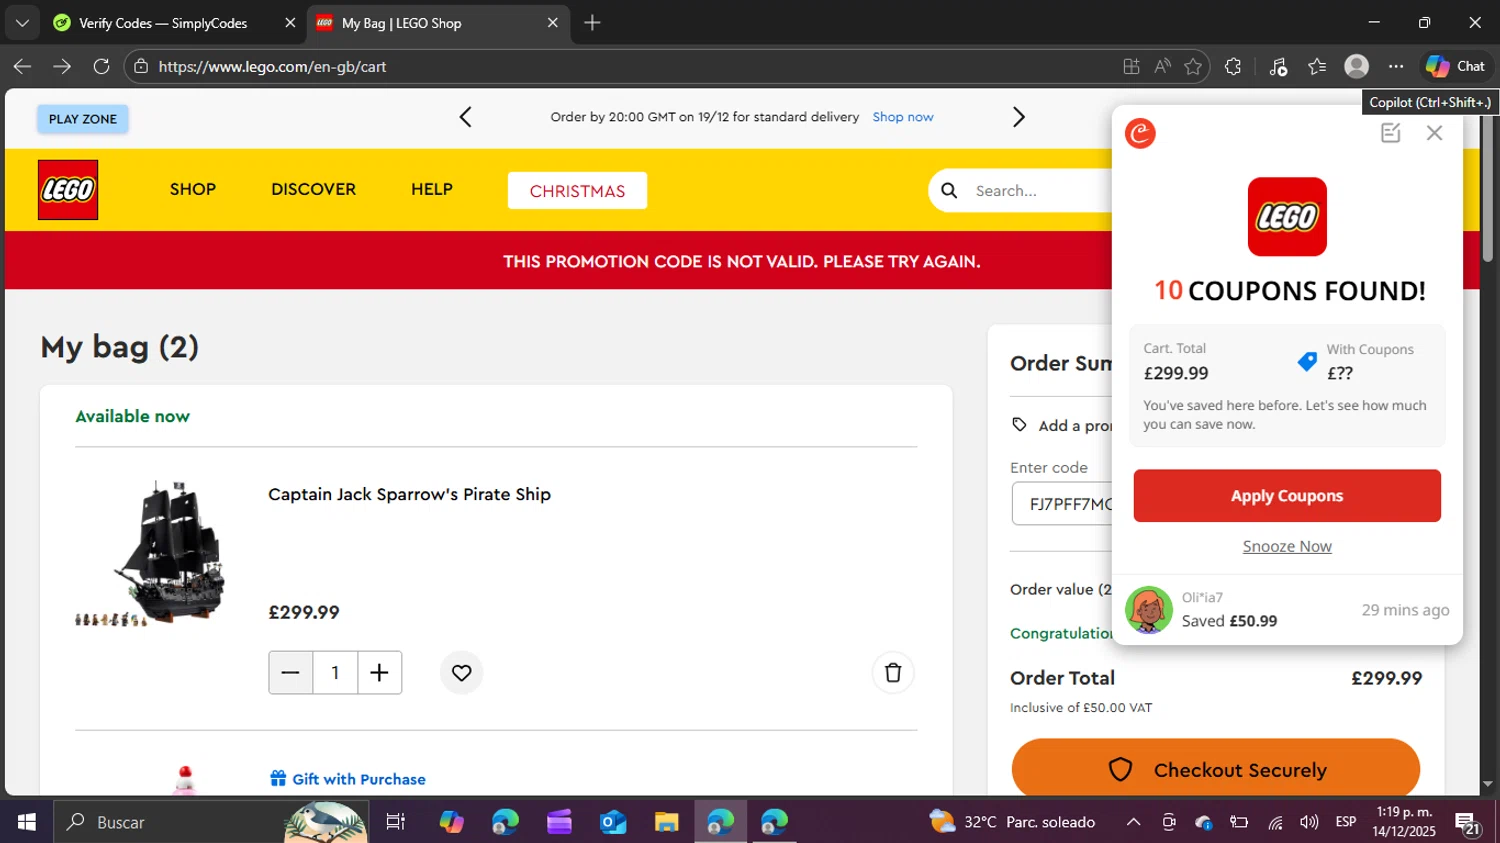Open browser settings and more menu
This screenshot has height=843, width=1500.
[x=1396, y=66]
